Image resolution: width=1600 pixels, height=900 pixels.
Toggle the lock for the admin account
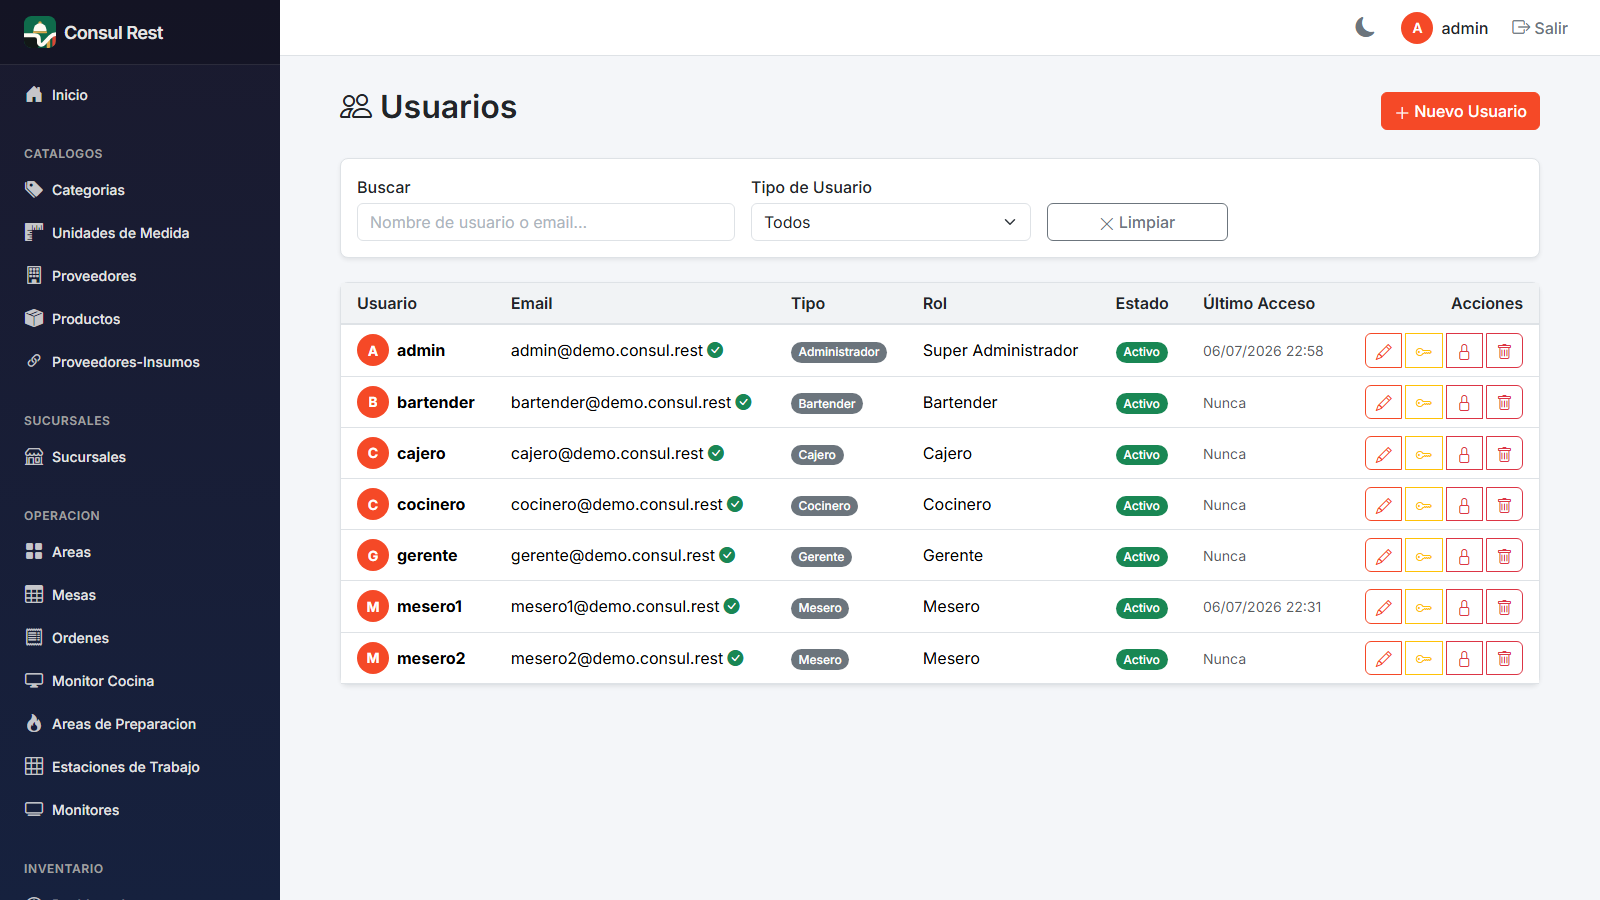click(1464, 351)
